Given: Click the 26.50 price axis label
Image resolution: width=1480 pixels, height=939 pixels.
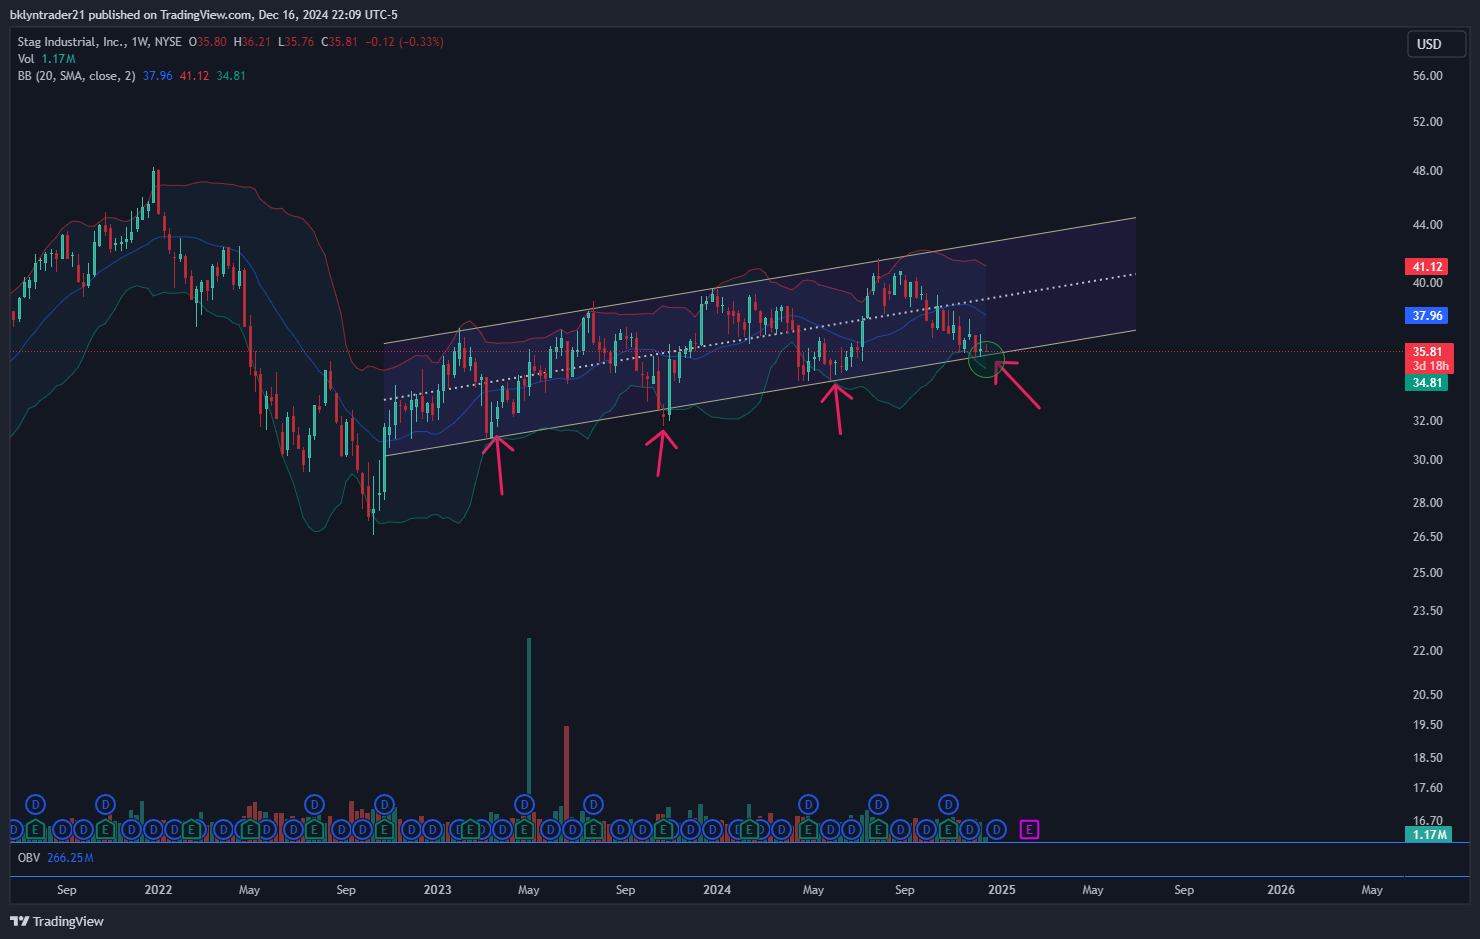Looking at the screenshot, I should coord(1427,537).
